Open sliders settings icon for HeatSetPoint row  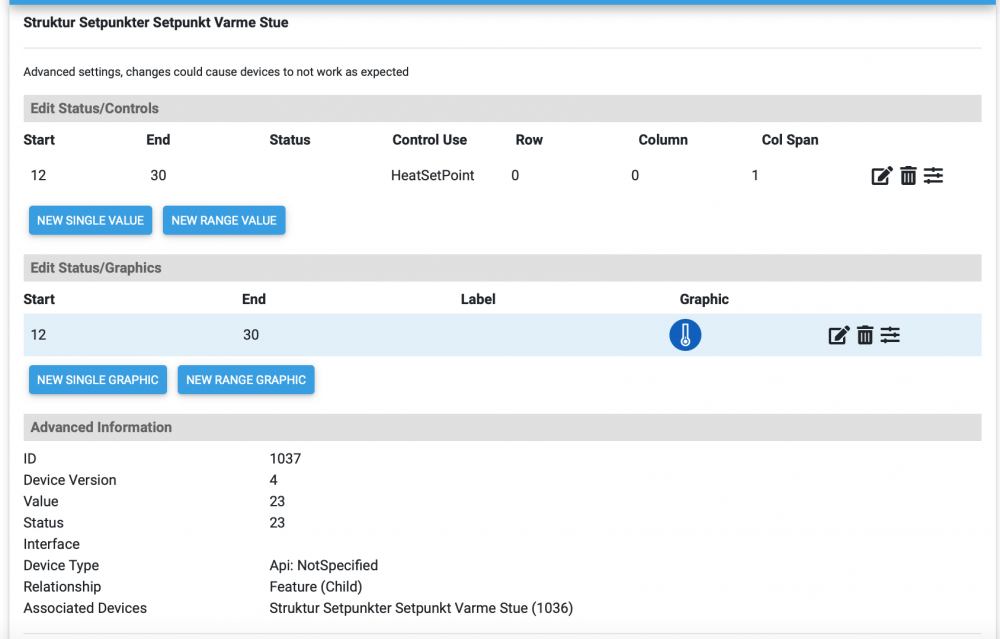(933, 176)
